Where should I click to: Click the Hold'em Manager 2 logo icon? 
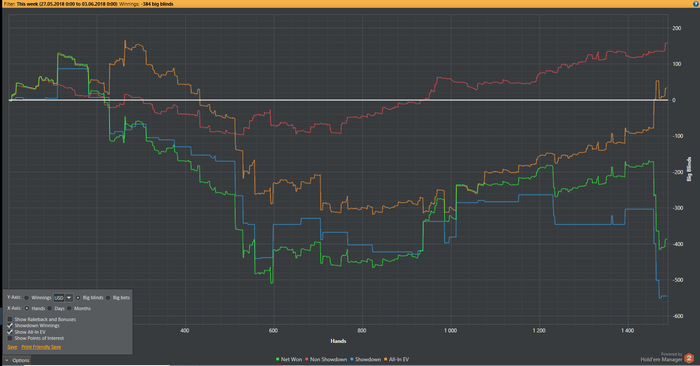point(689,358)
